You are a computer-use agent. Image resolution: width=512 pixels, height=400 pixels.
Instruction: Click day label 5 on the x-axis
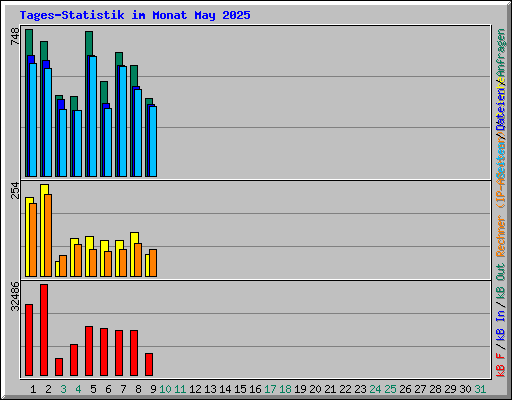point(93,389)
